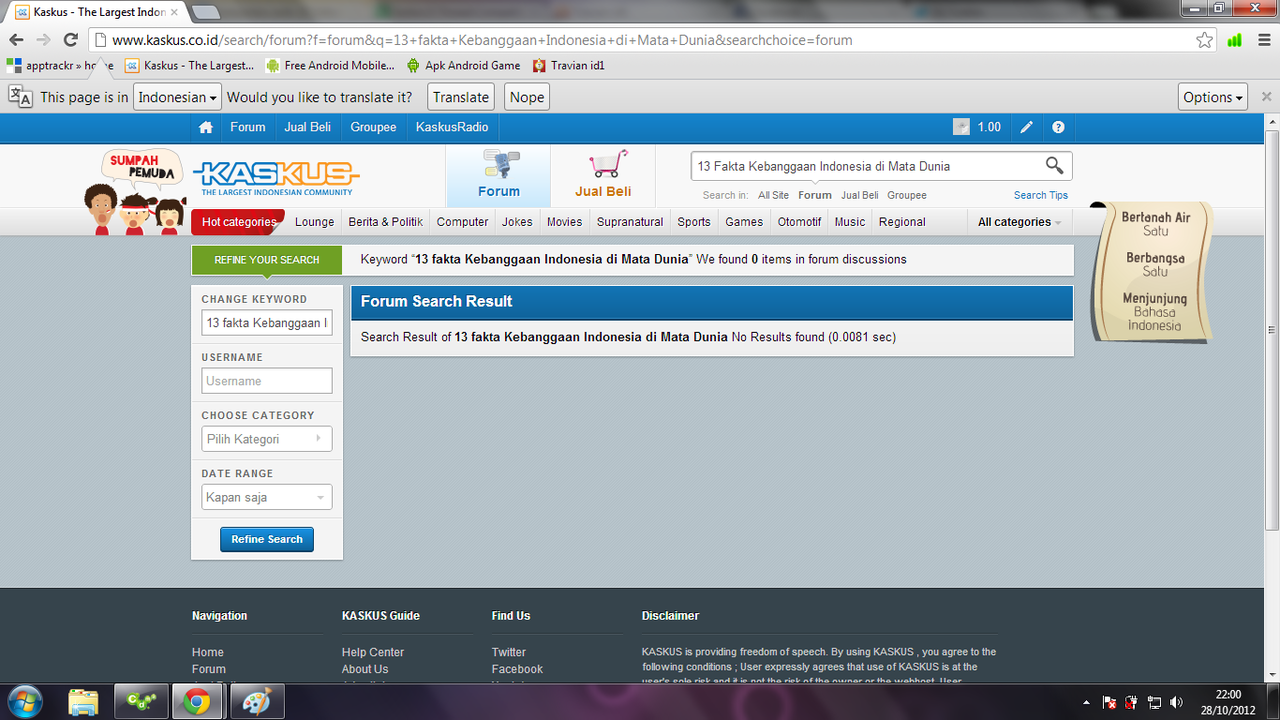Click the Facebook footer link
Screen dimensions: 1280x720
coord(517,669)
